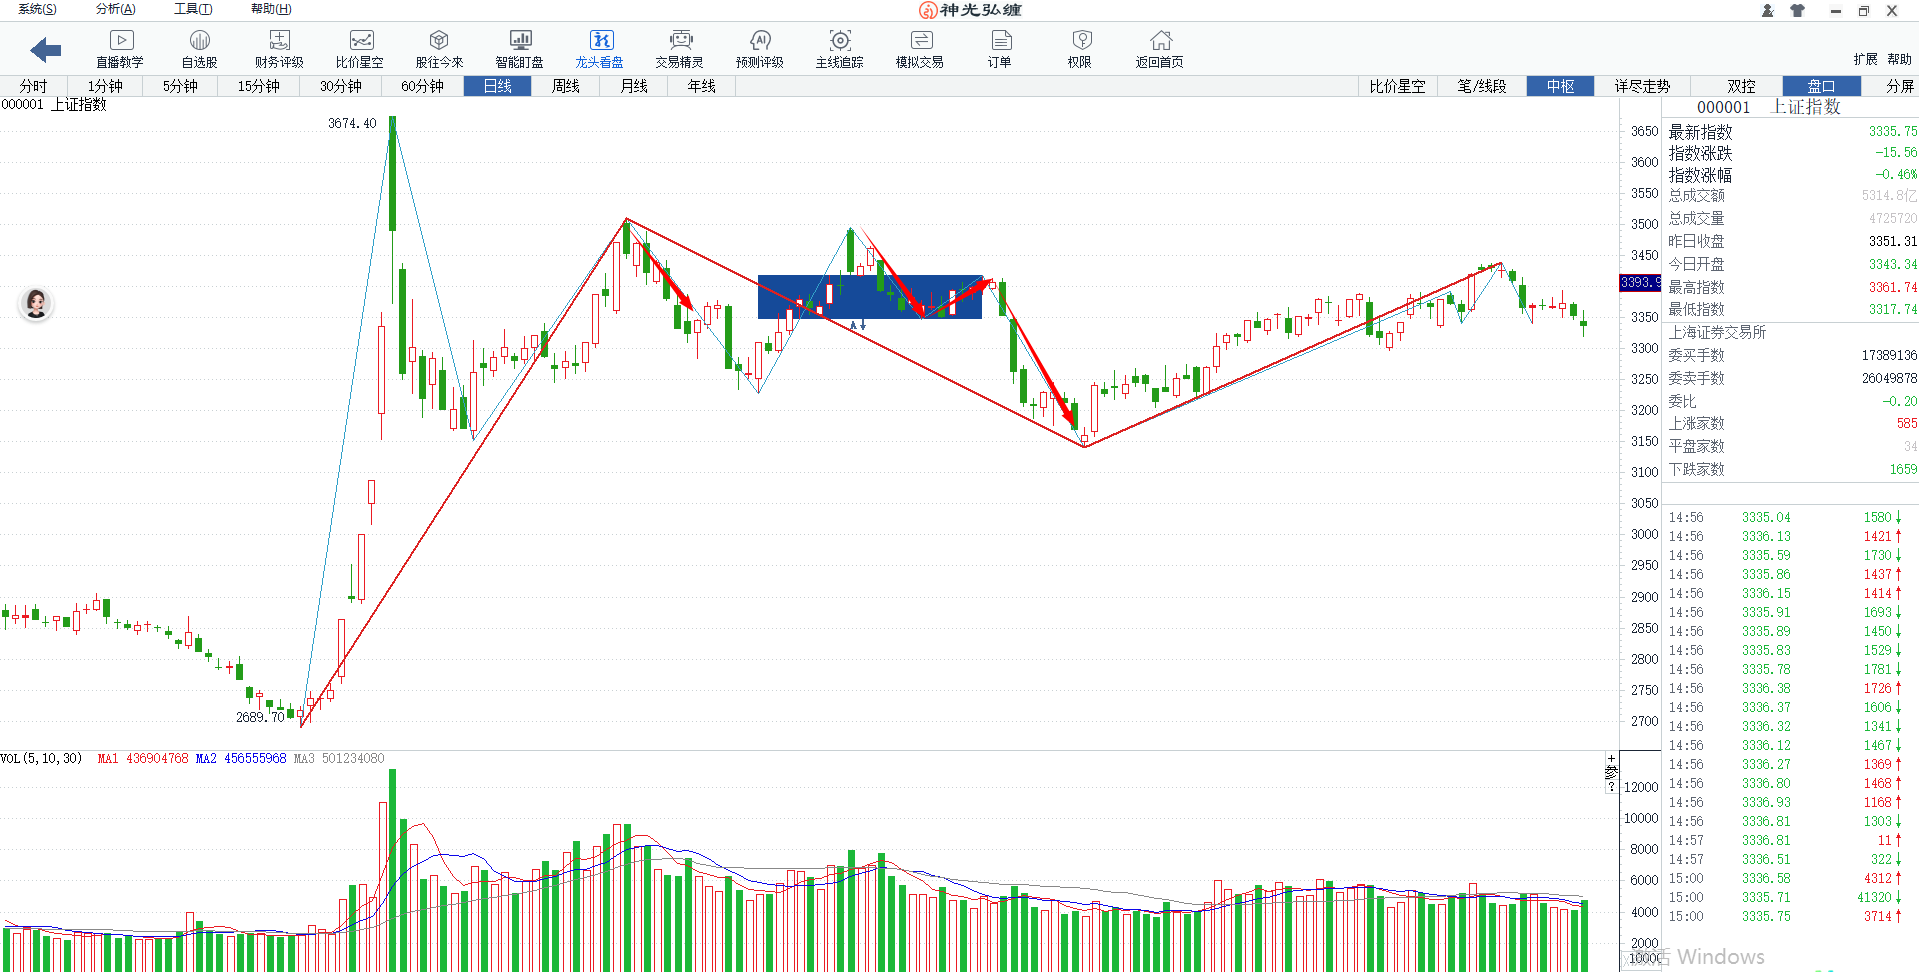Open the 工具(T) menu
This screenshot has height=972, width=1919.
pyautogui.click(x=193, y=9)
